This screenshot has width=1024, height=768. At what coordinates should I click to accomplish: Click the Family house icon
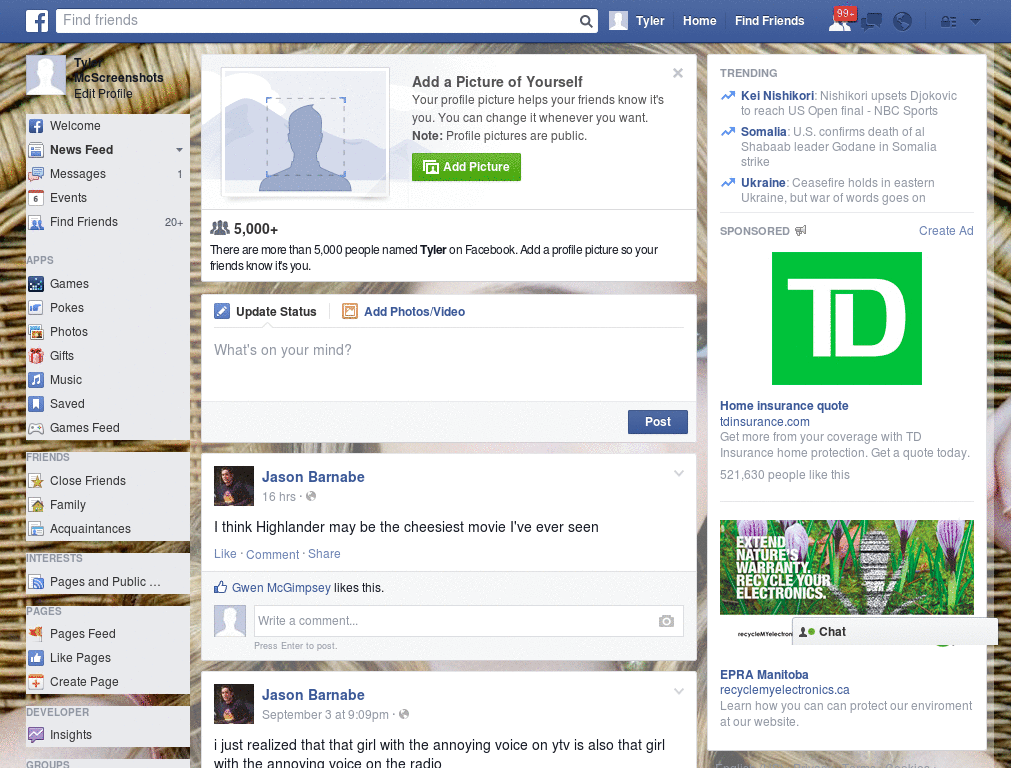[x=36, y=505]
